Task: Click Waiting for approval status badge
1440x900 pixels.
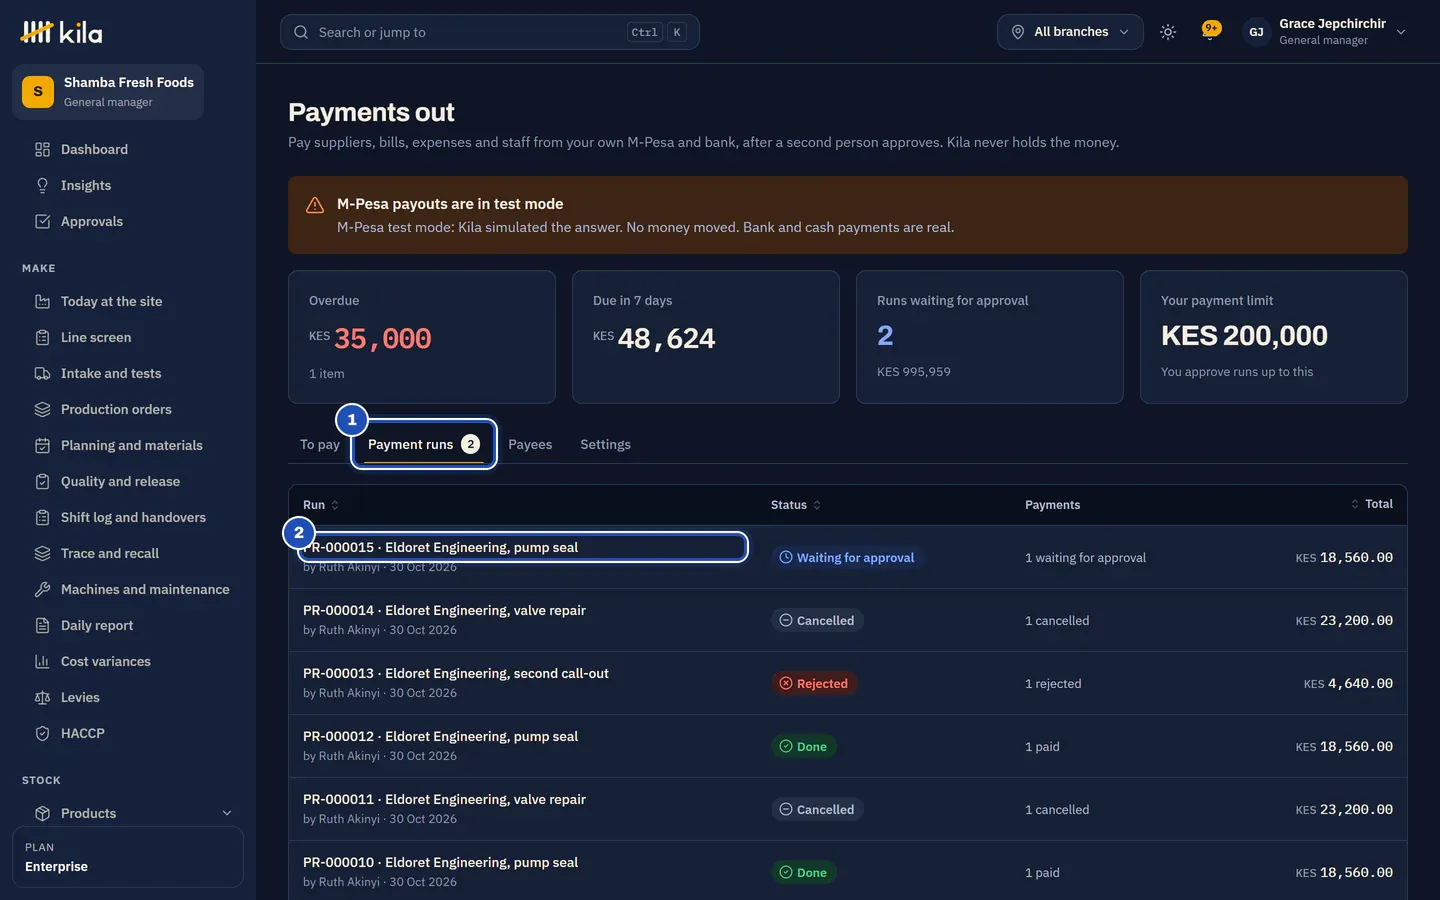Action: point(847,557)
